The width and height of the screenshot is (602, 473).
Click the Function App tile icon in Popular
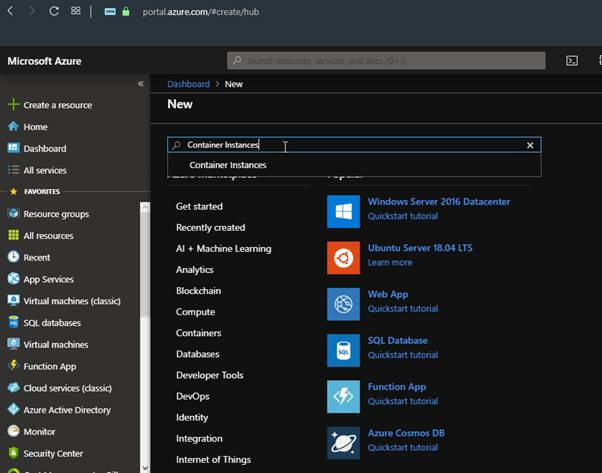pos(343,397)
